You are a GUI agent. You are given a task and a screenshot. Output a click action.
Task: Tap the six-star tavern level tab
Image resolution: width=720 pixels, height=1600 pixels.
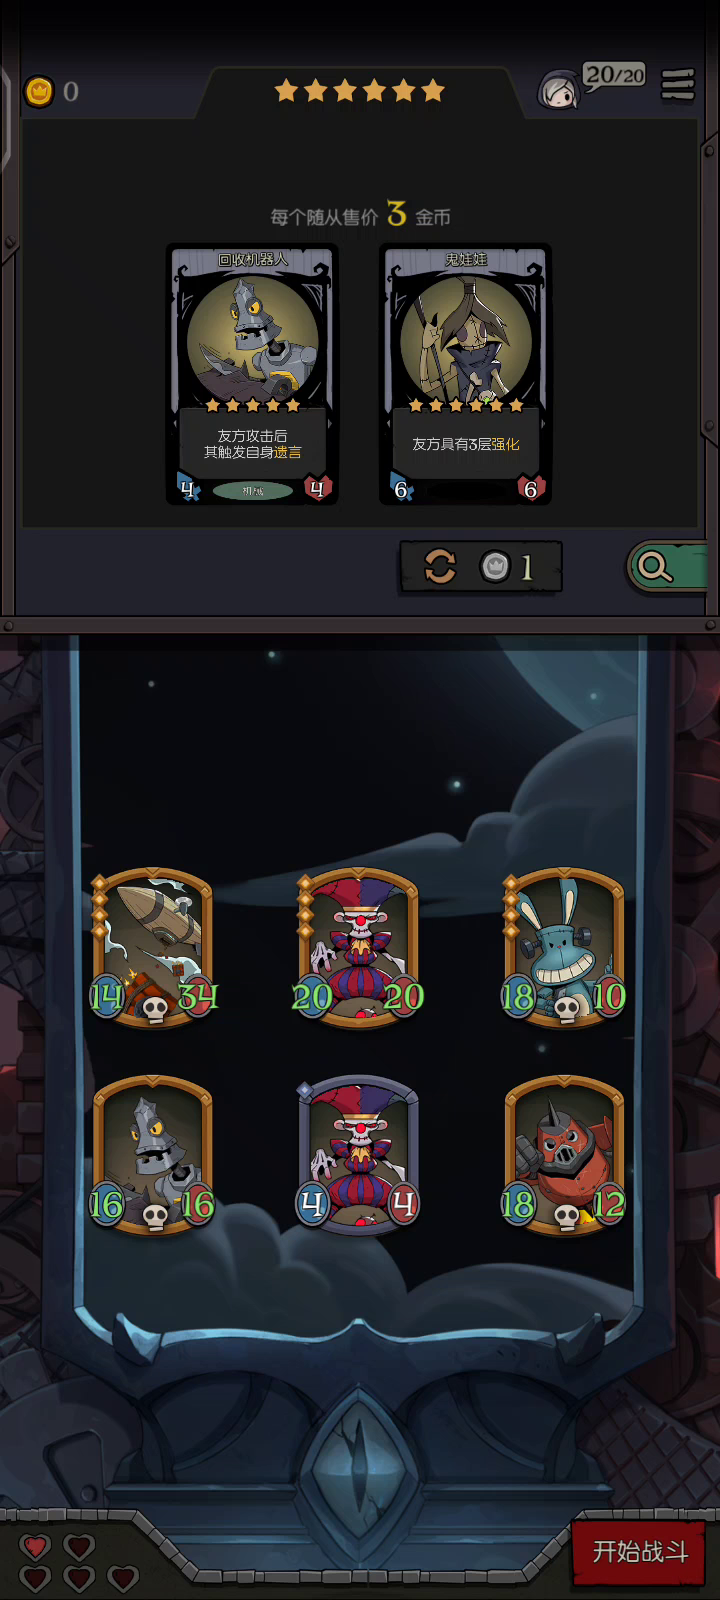point(359,92)
